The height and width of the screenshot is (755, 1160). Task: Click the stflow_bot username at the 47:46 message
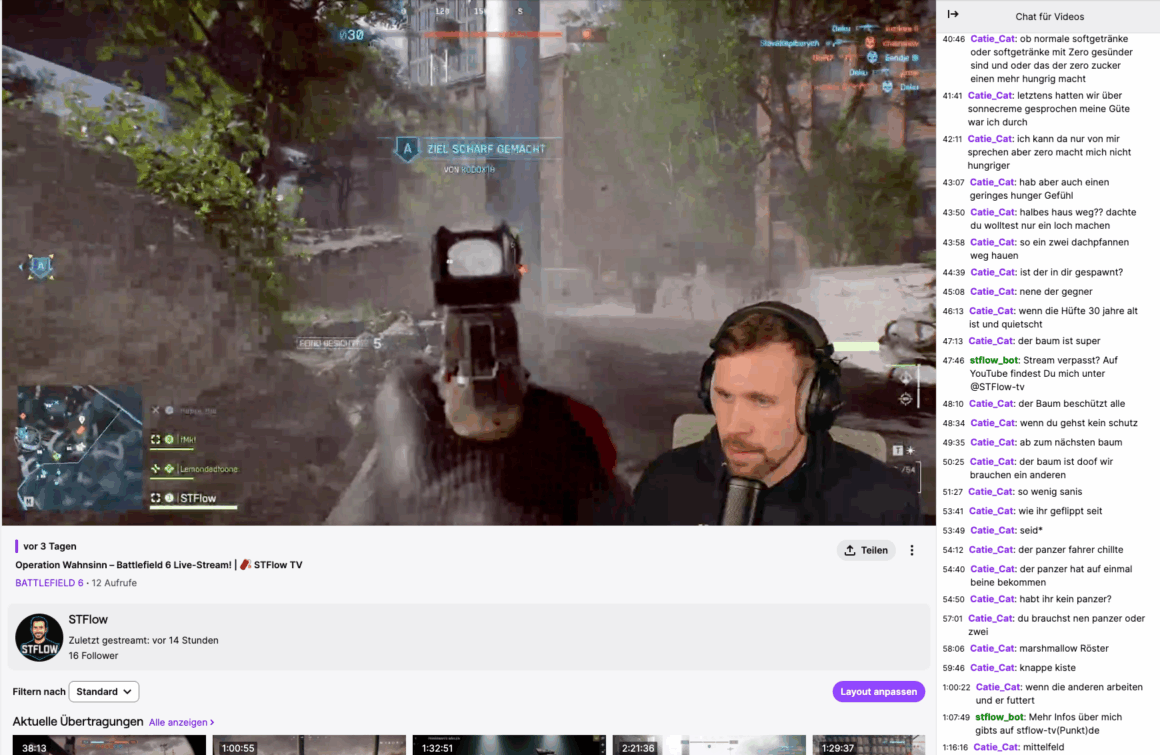994,360
